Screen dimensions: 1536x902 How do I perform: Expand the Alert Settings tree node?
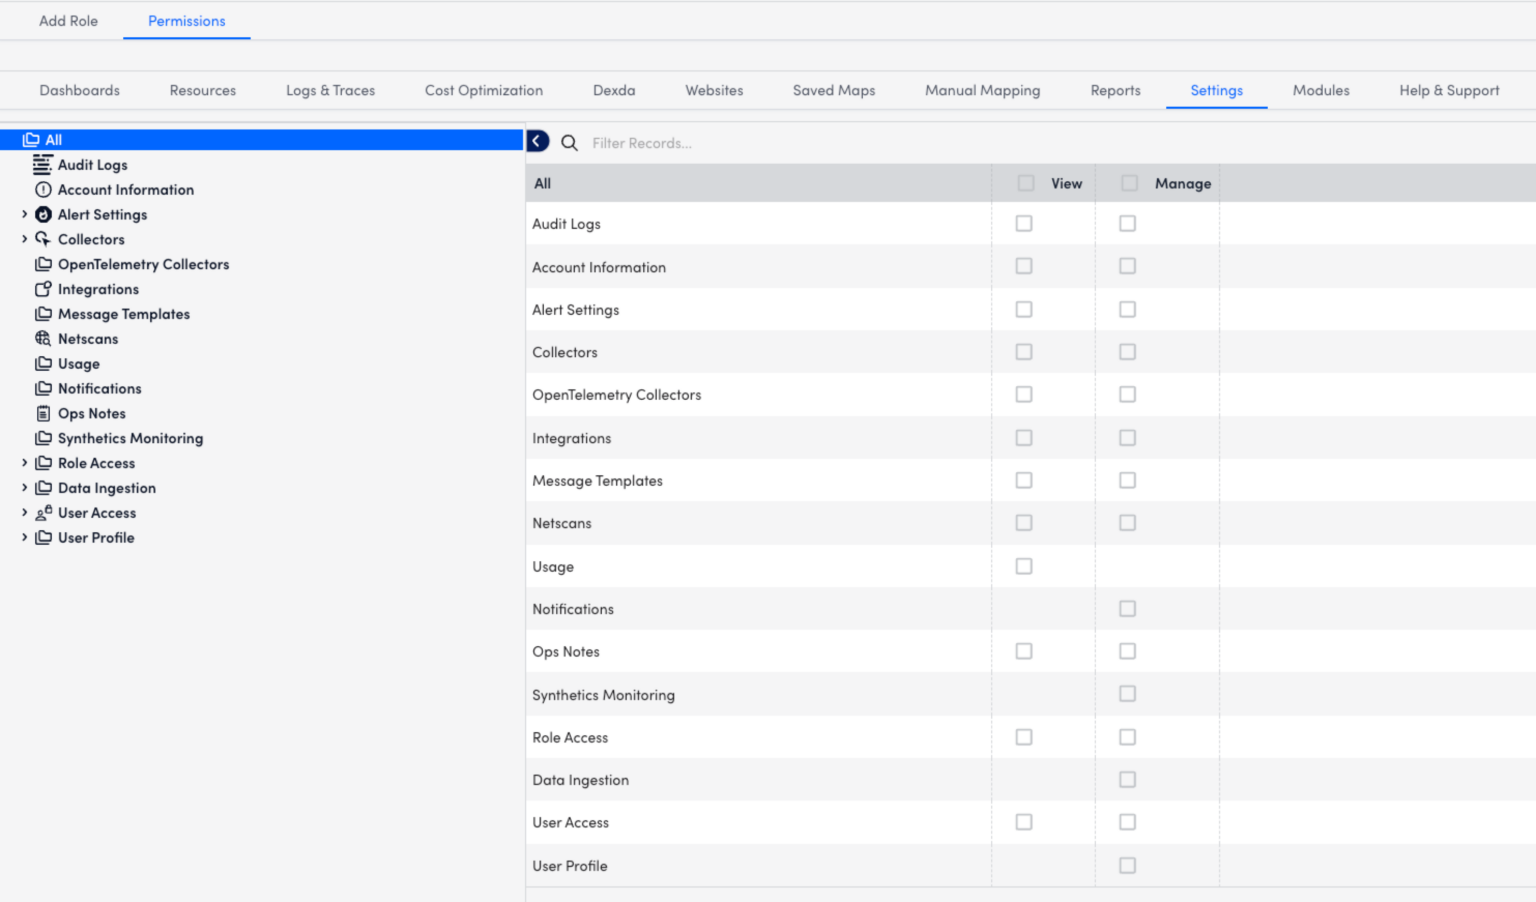[x=25, y=214]
